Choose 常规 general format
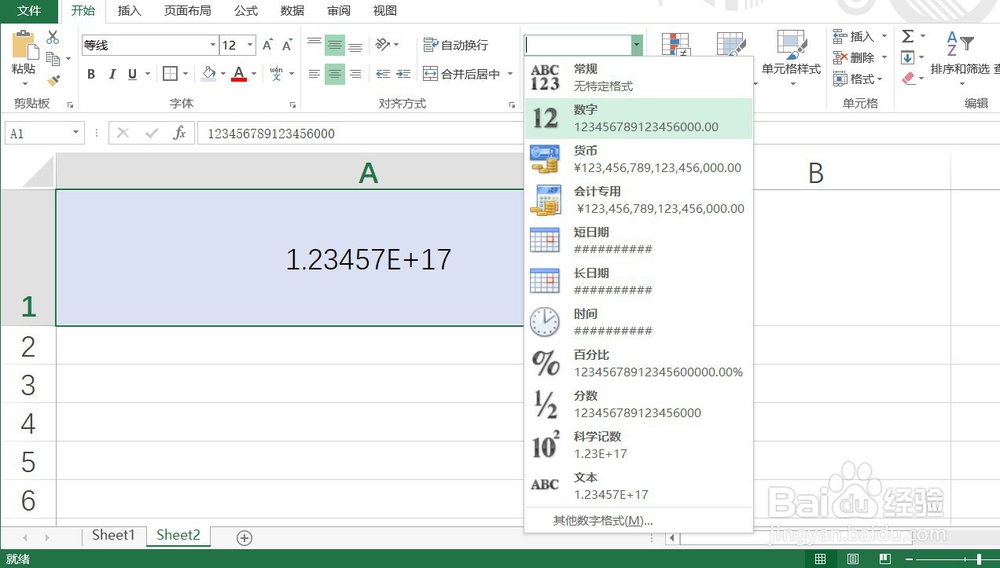The image size is (1000, 568). (x=638, y=77)
